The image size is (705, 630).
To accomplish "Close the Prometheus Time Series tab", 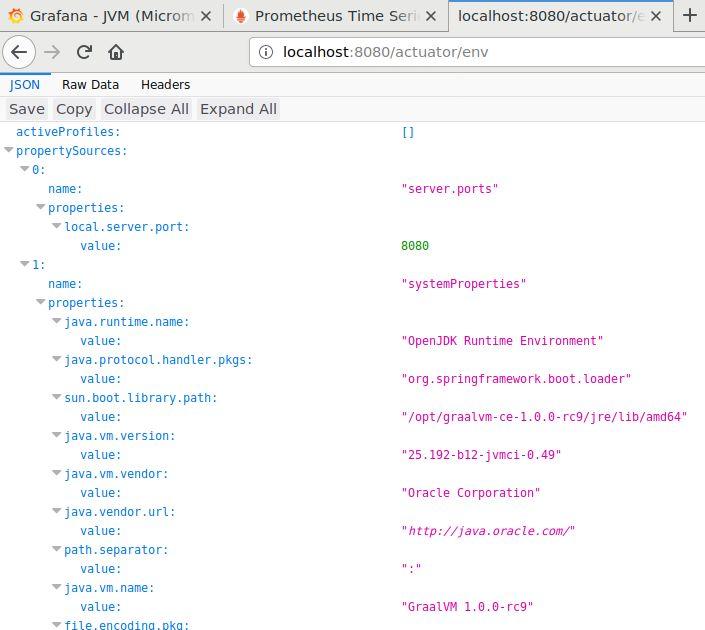I will [431, 16].
